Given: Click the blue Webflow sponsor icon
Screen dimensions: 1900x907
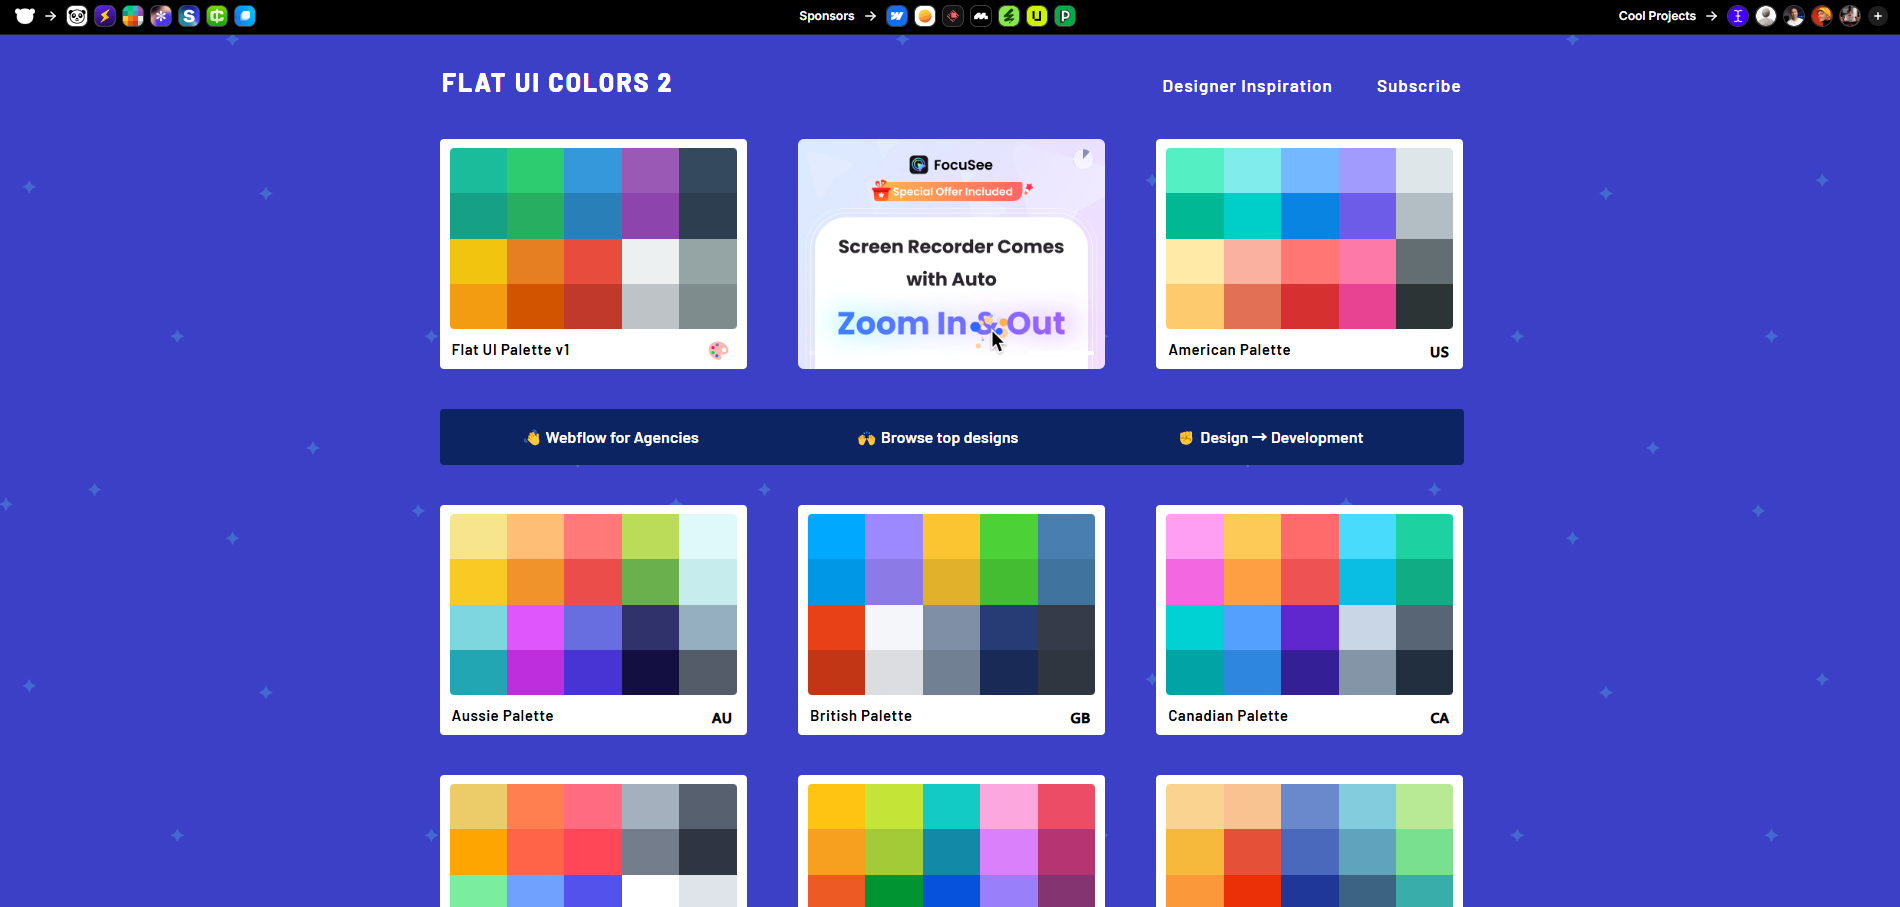Looking at the screenshot, I should pyautogui.click(x=897, y=16).
